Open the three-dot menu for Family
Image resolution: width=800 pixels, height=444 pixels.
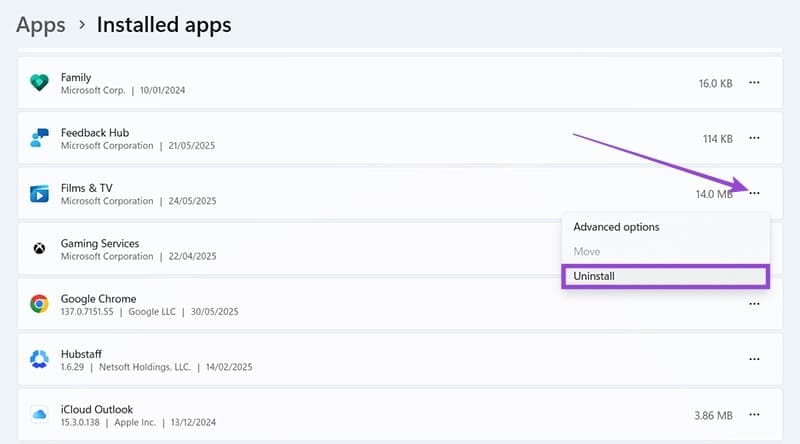coord(754,83)
